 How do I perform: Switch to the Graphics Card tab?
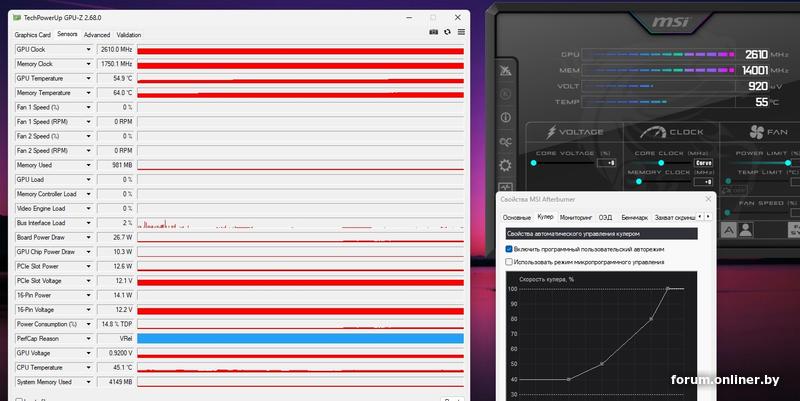click(x=32, y=34)
